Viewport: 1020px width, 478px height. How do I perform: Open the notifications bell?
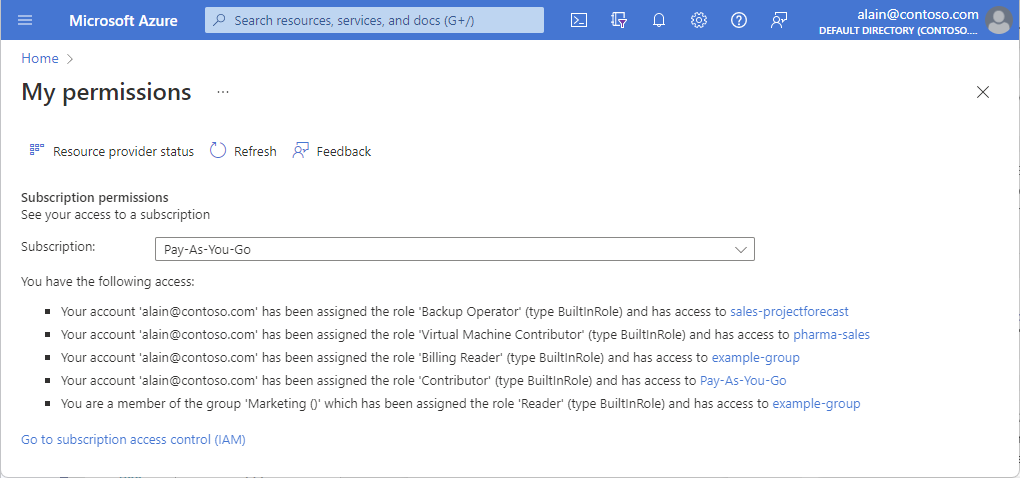point(659,20)
